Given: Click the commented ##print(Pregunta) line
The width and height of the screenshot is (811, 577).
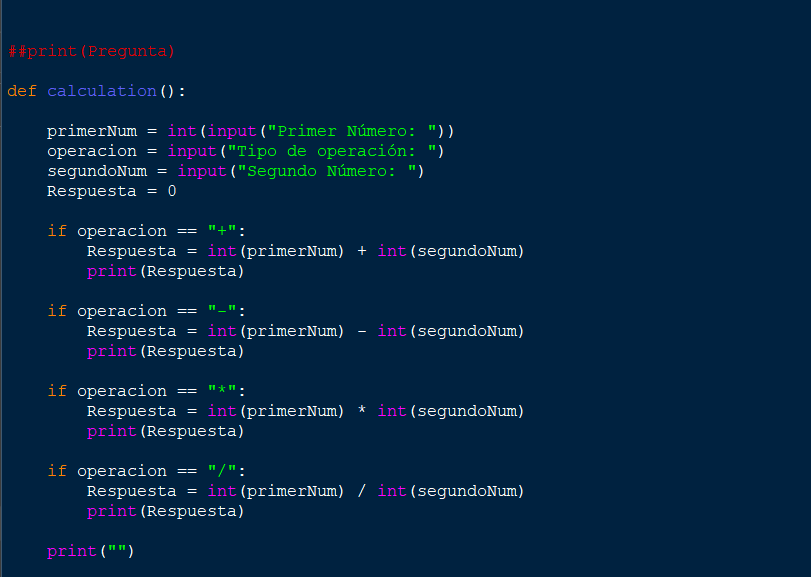Looking at the screenshot, I should (91, 51).
